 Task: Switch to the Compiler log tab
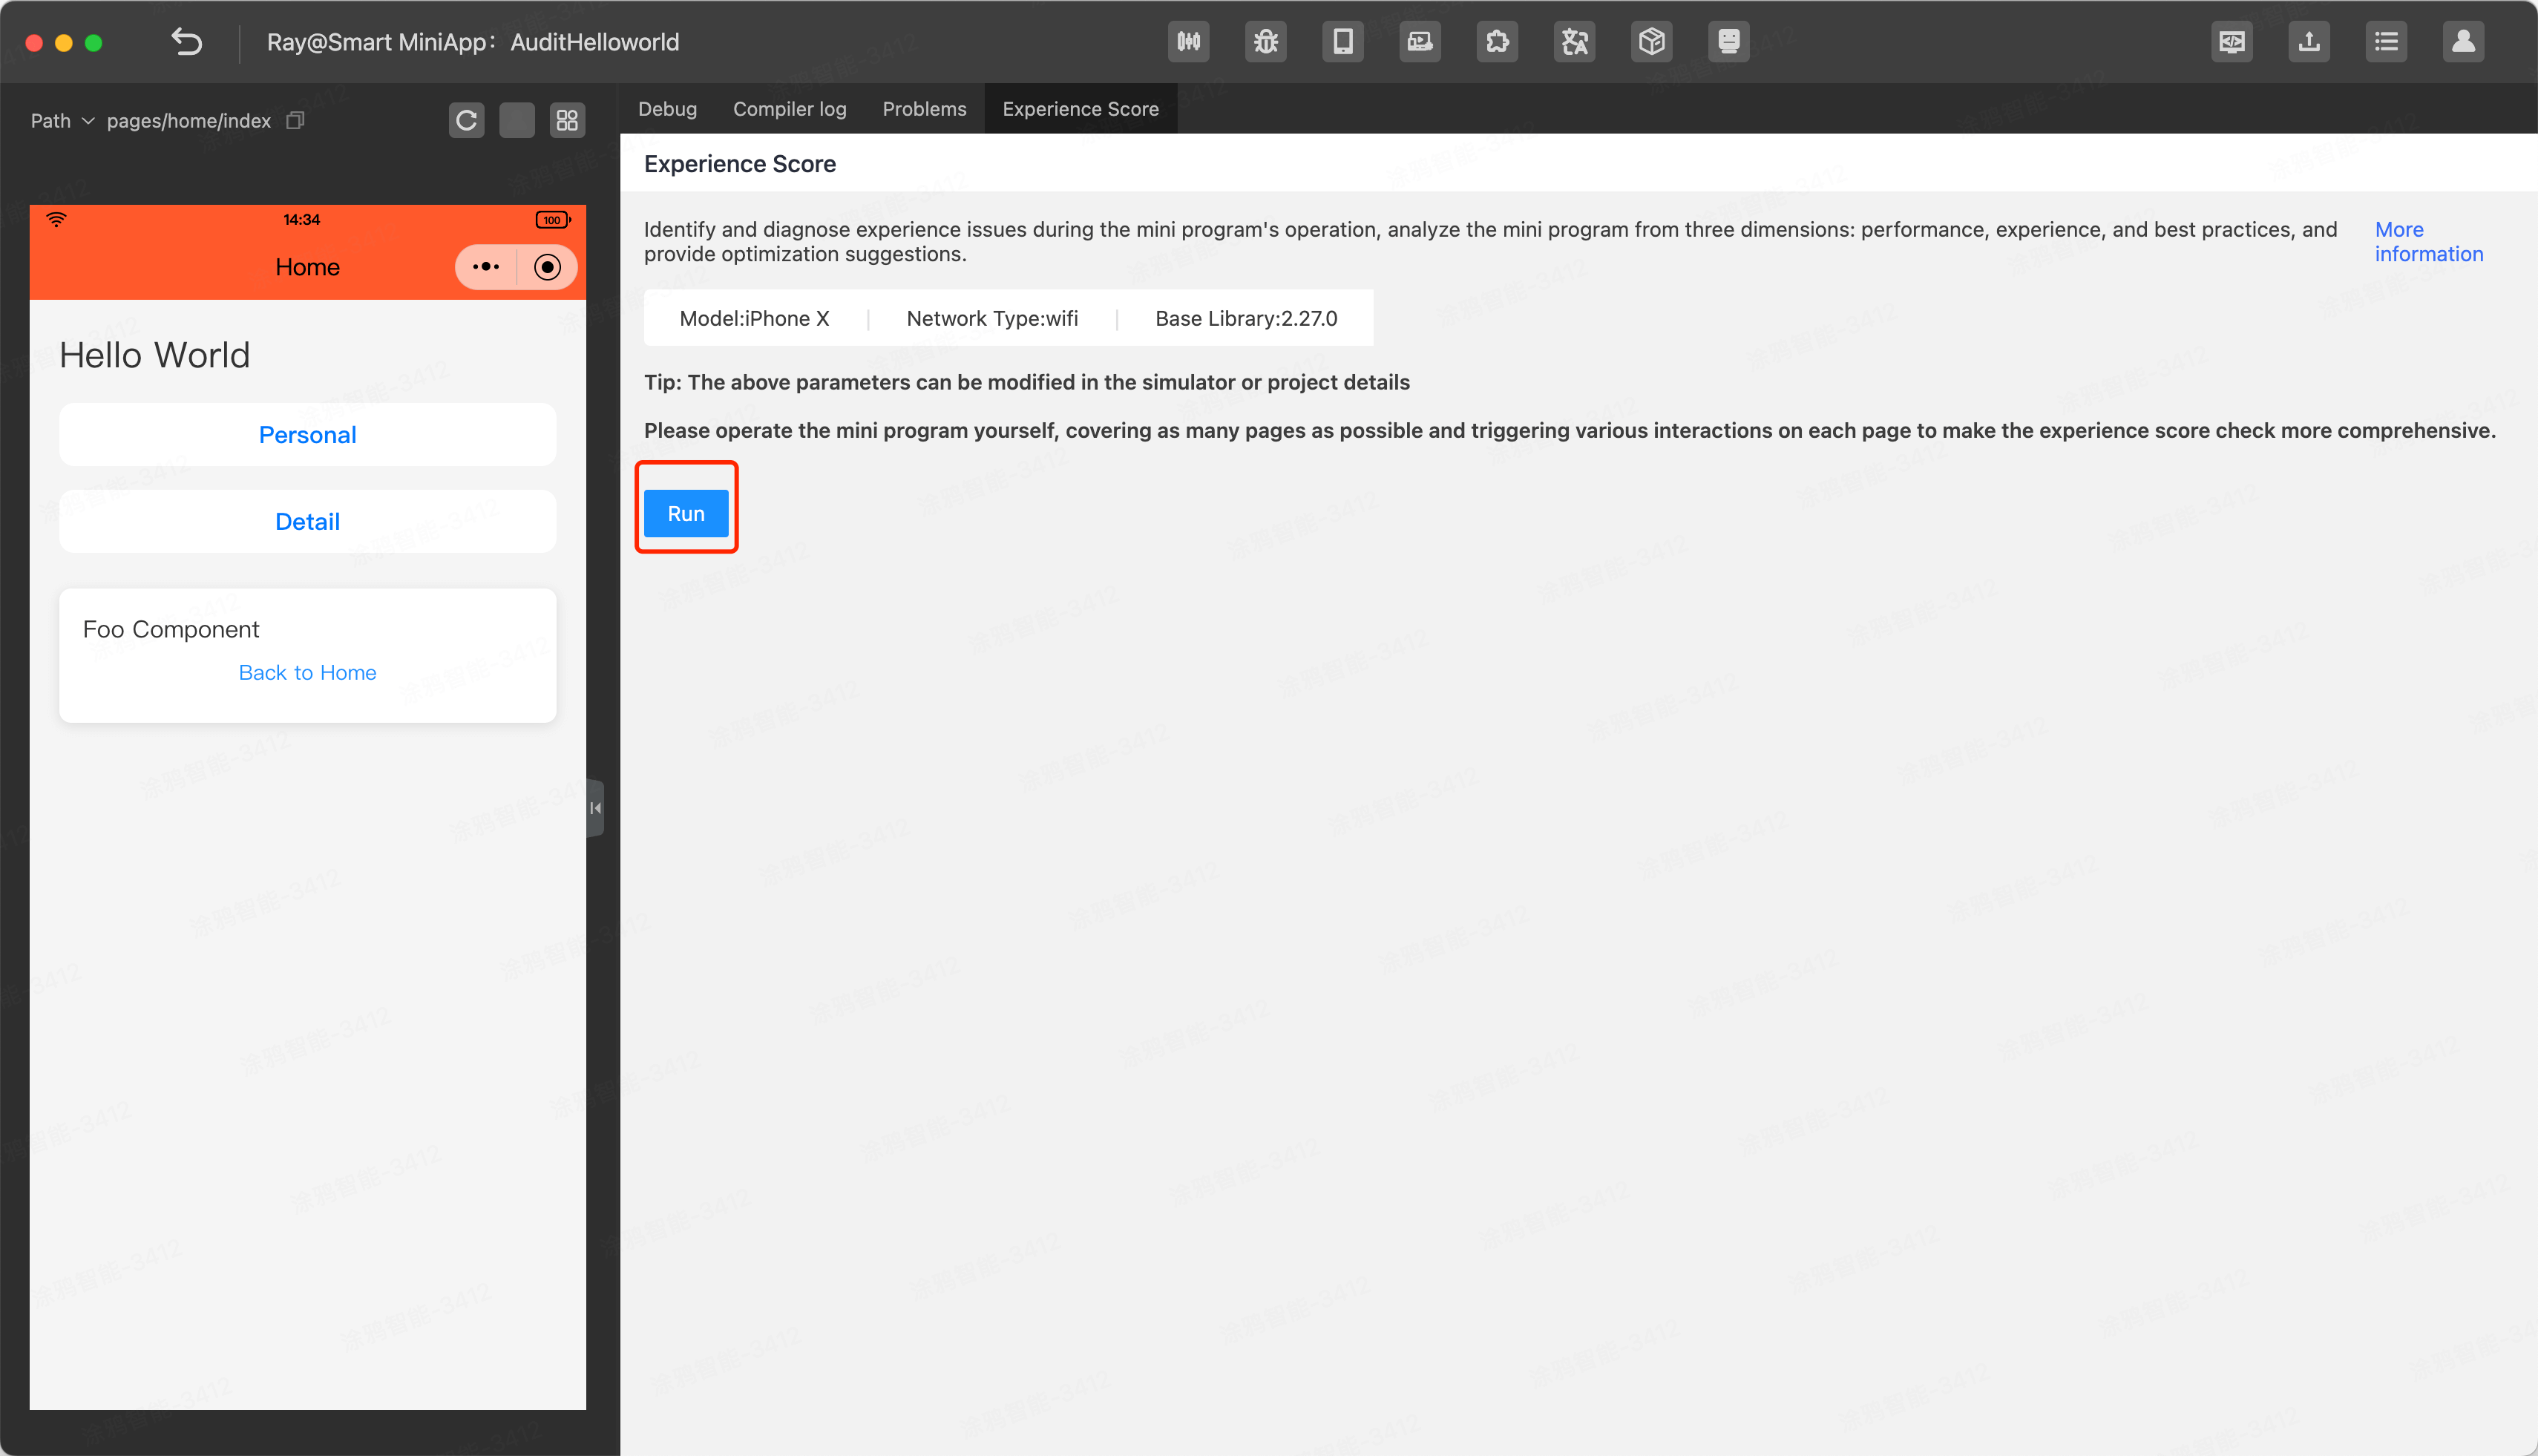click(789, 109)
